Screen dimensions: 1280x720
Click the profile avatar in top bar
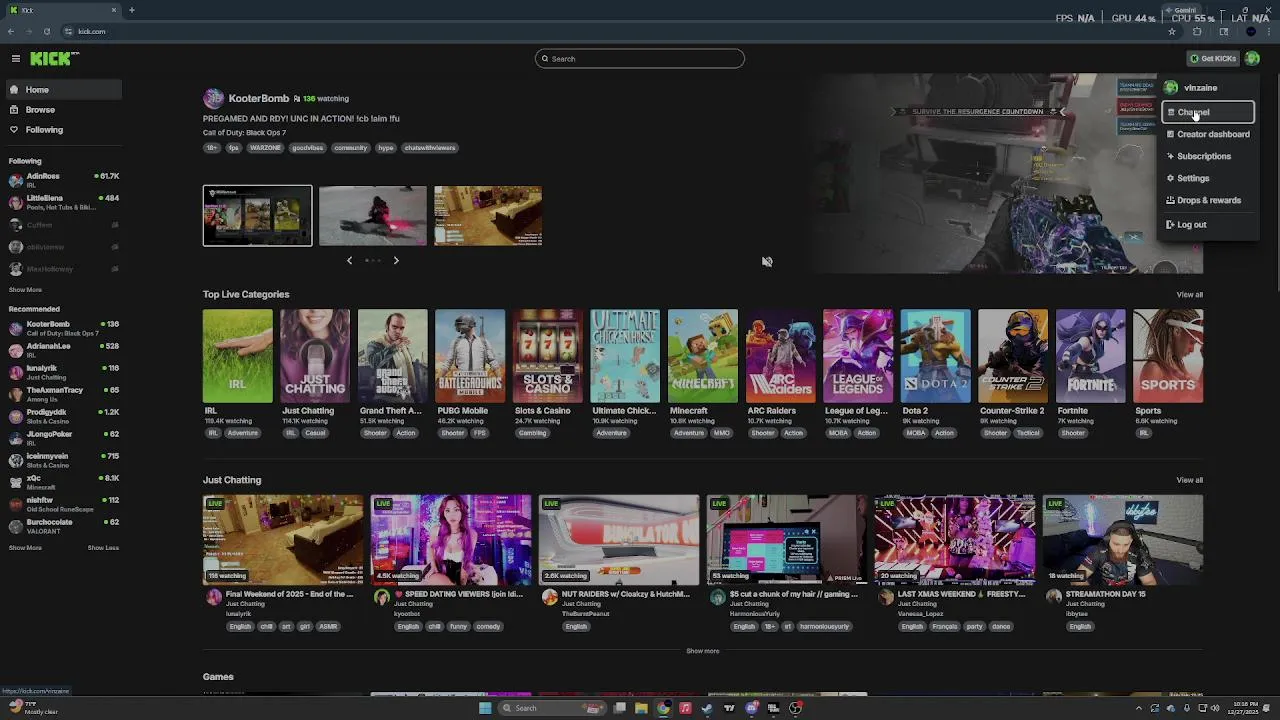[1252, 59]
